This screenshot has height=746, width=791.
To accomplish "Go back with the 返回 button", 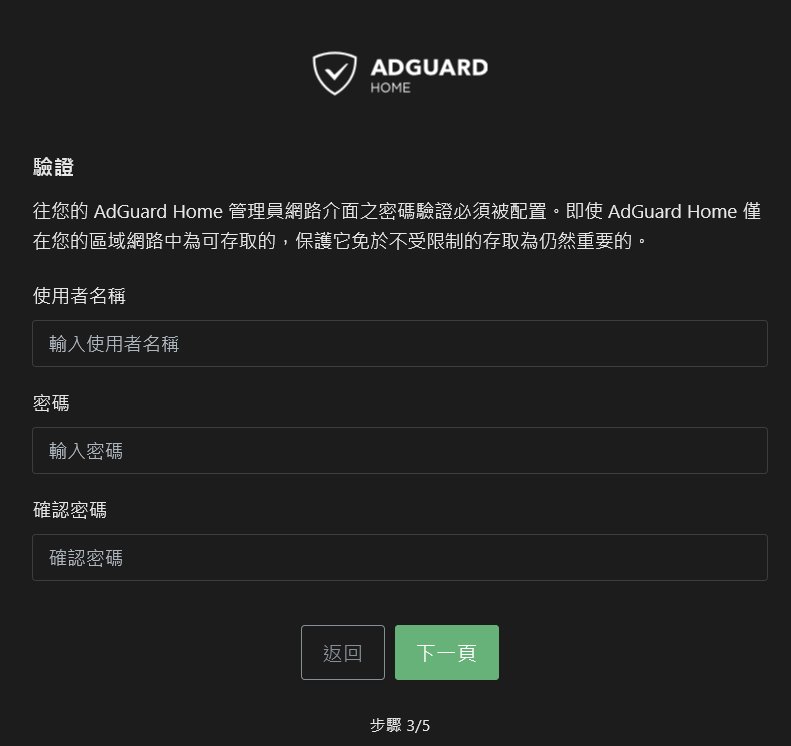I will (x=343, y=653).
